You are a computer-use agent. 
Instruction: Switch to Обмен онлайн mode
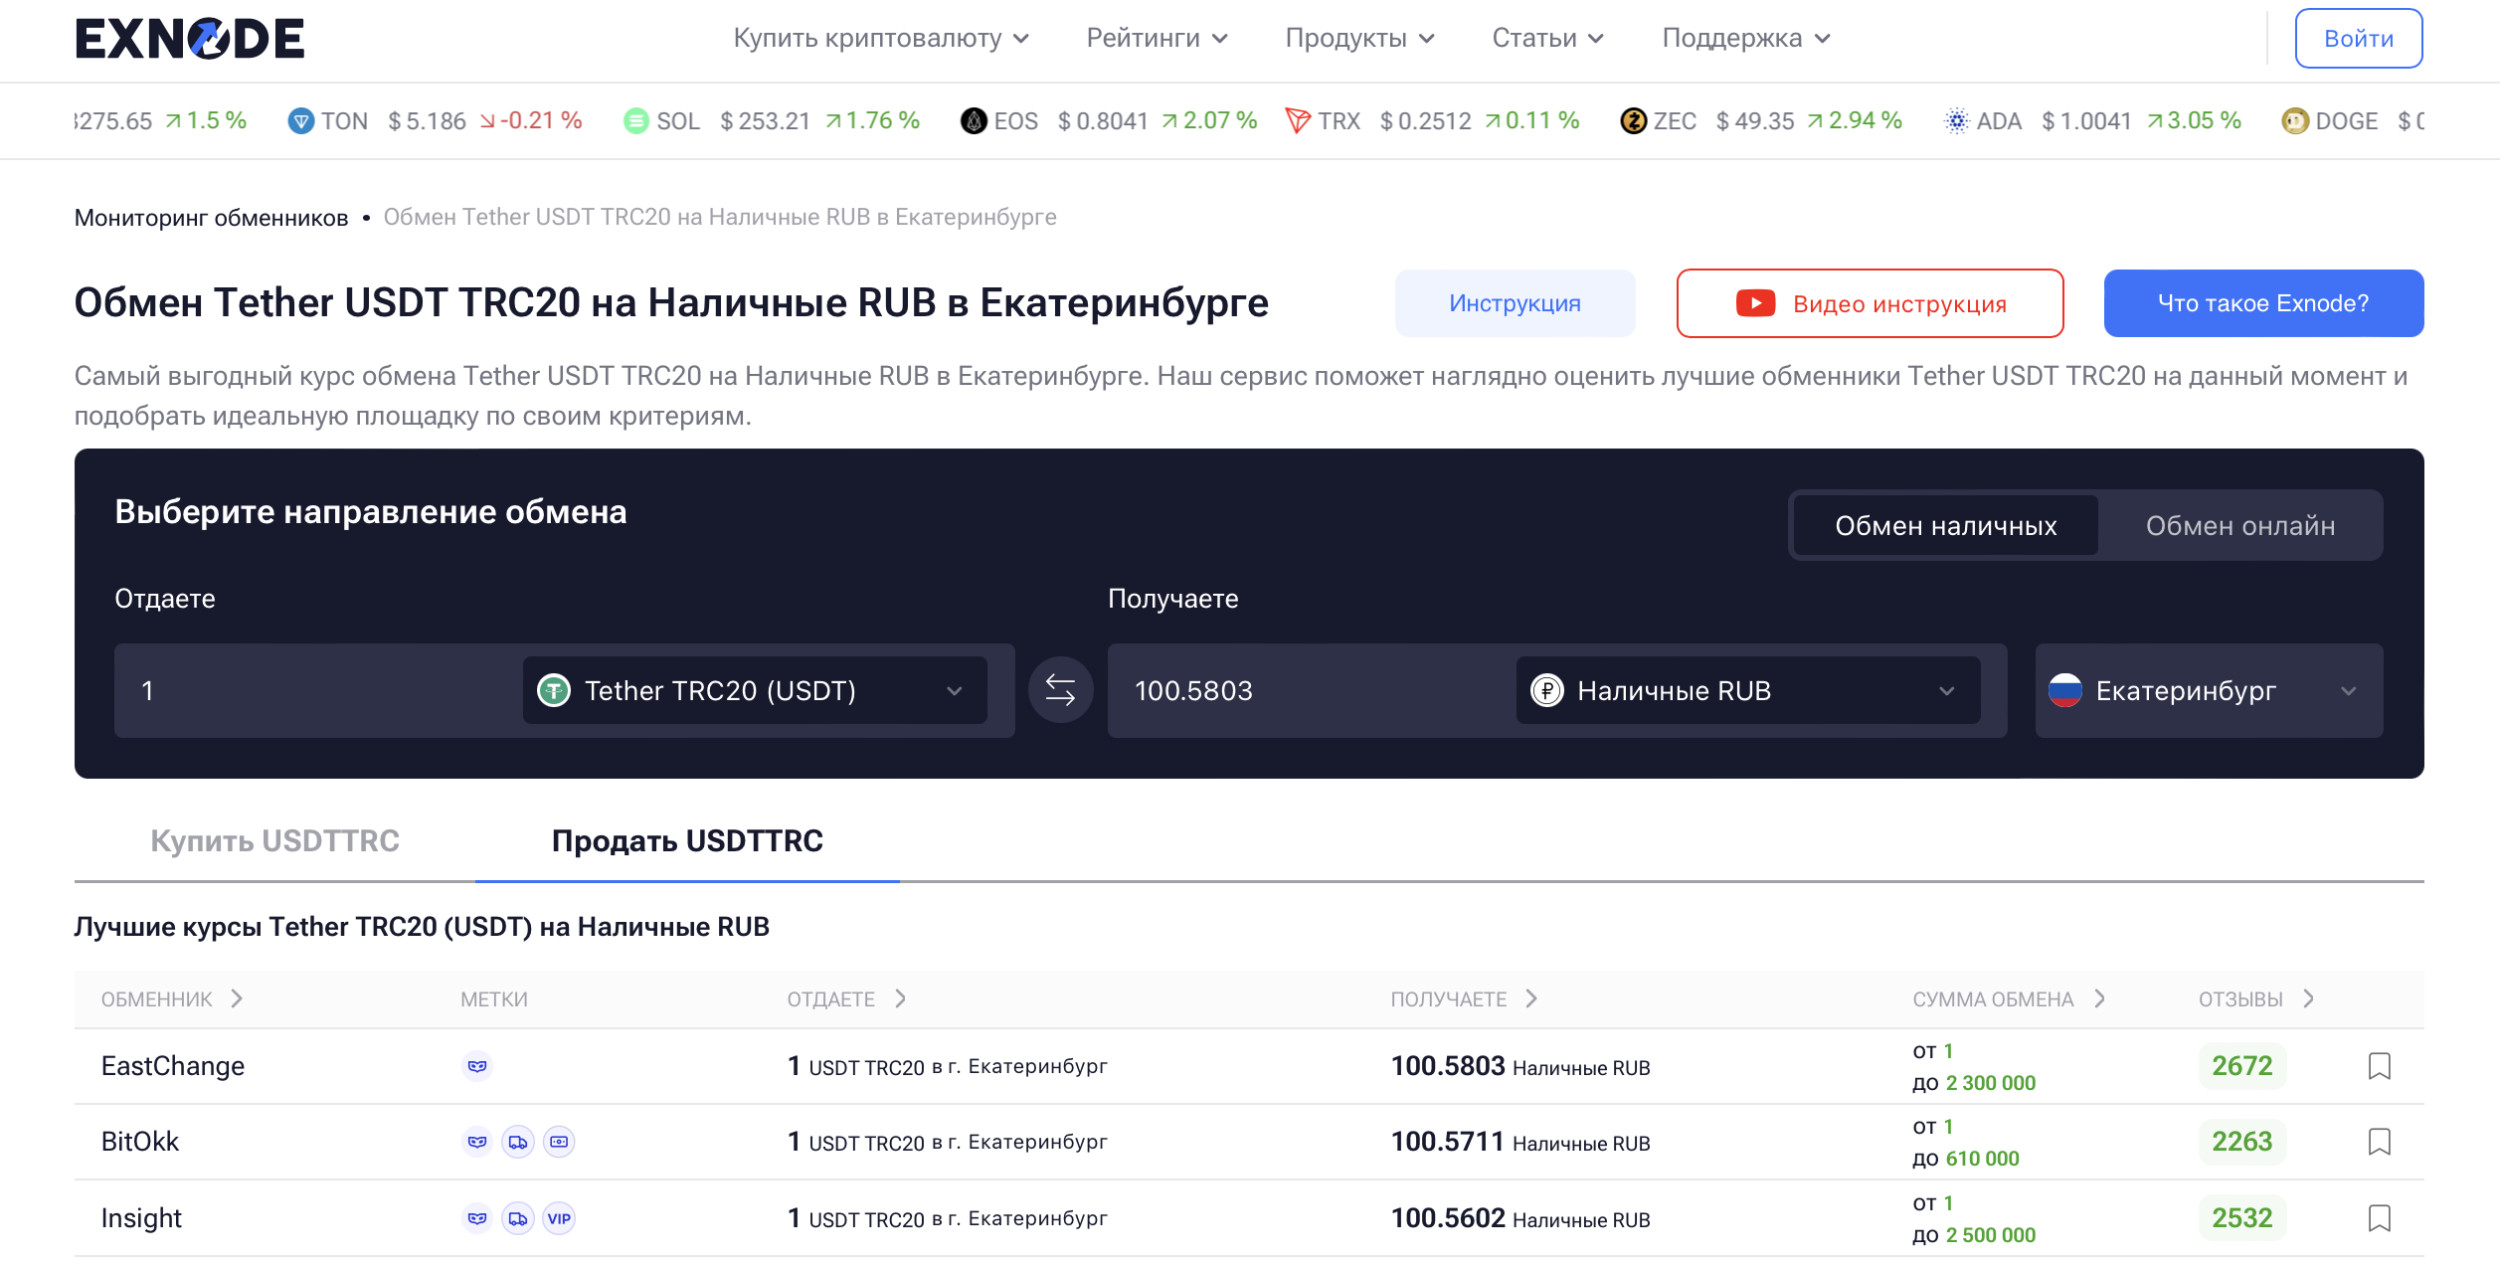[x=2240, y=526]
